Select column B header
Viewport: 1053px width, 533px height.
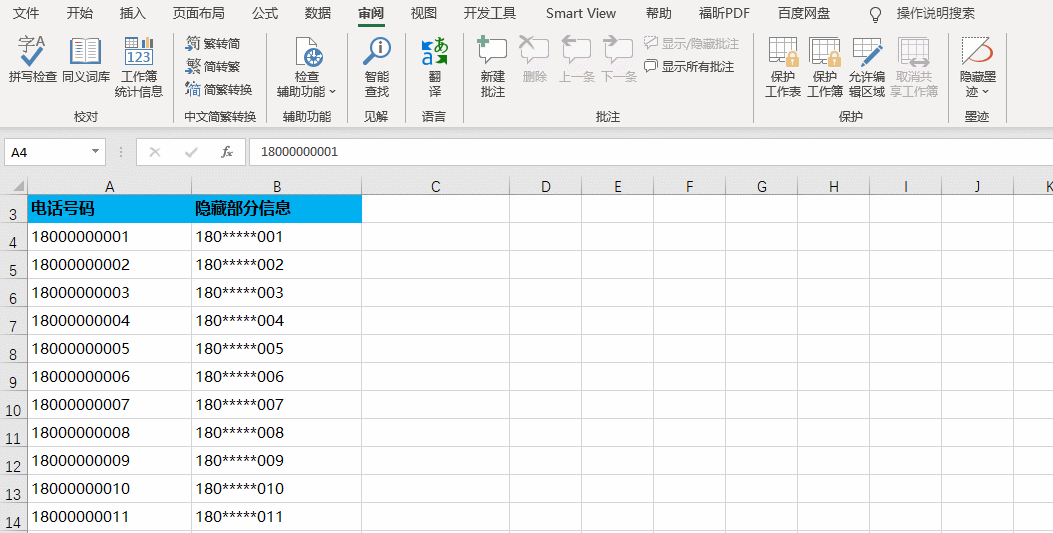tap(277, 186)
